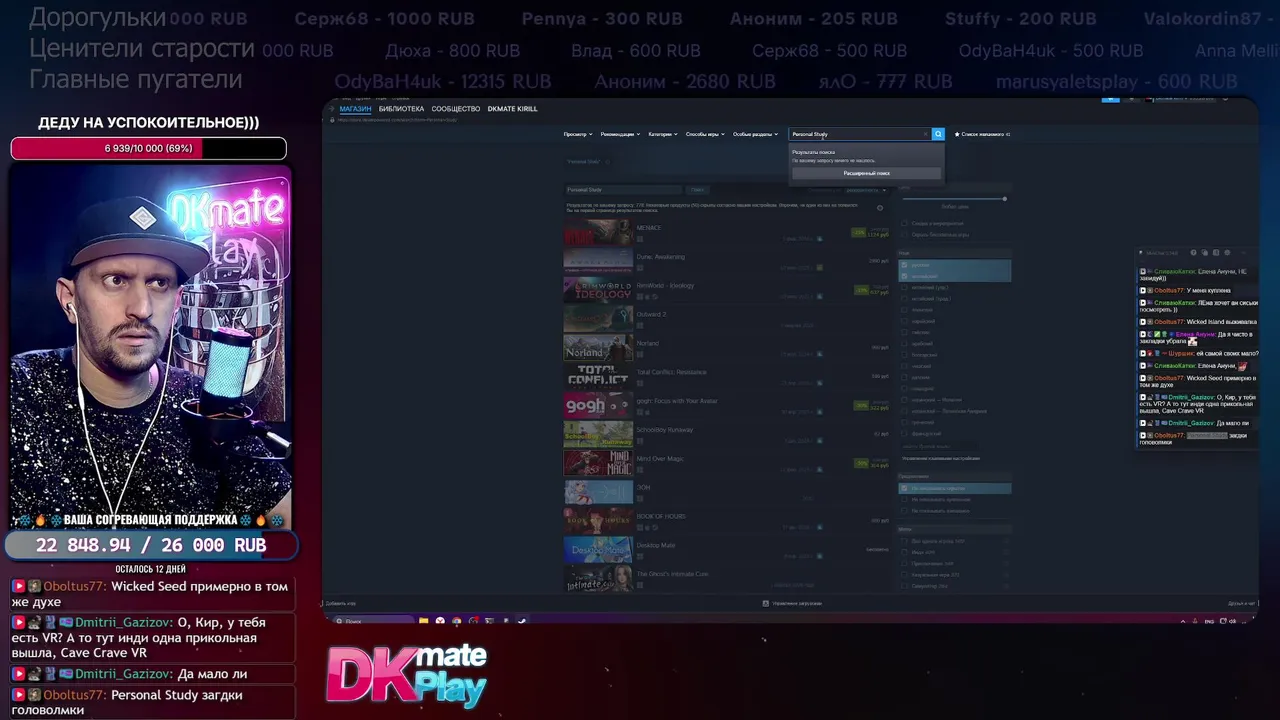The height and width of the screenshot is (720, 1280).
Task: Collapse the Предпочтения filter section header
Action: click(x=955, y=476)
